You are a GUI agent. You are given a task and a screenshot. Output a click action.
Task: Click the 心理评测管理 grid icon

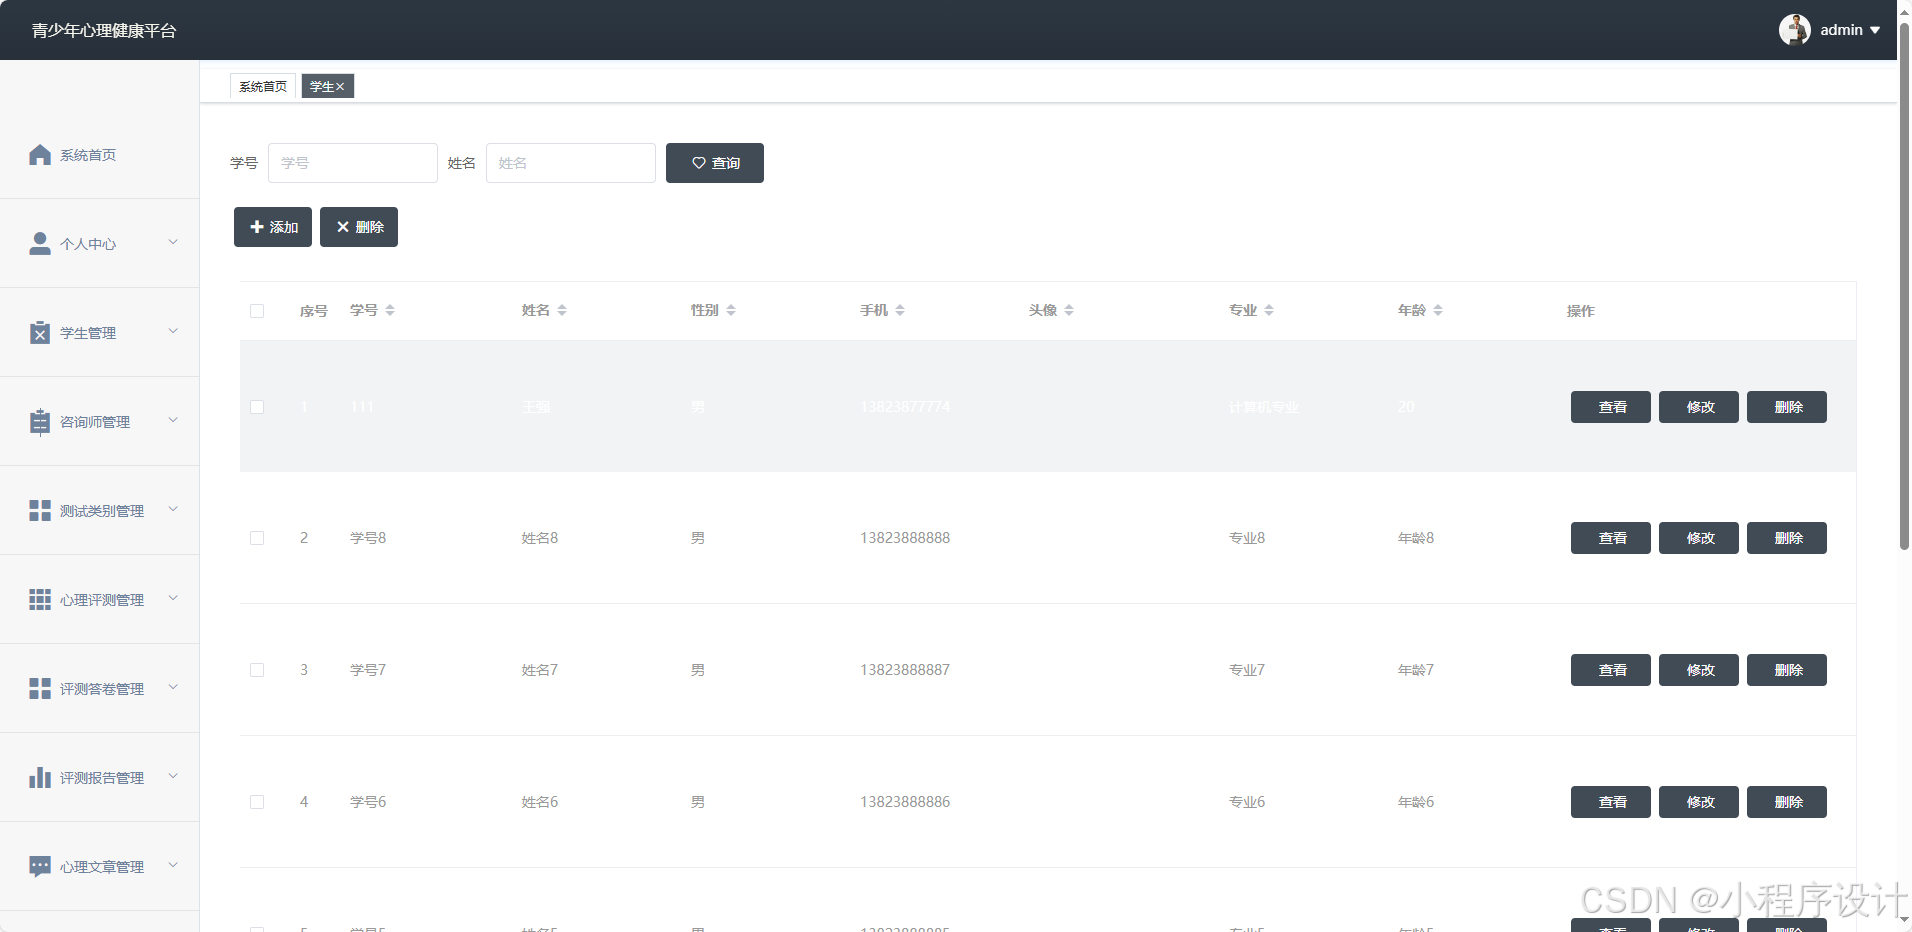click(40, 600)
